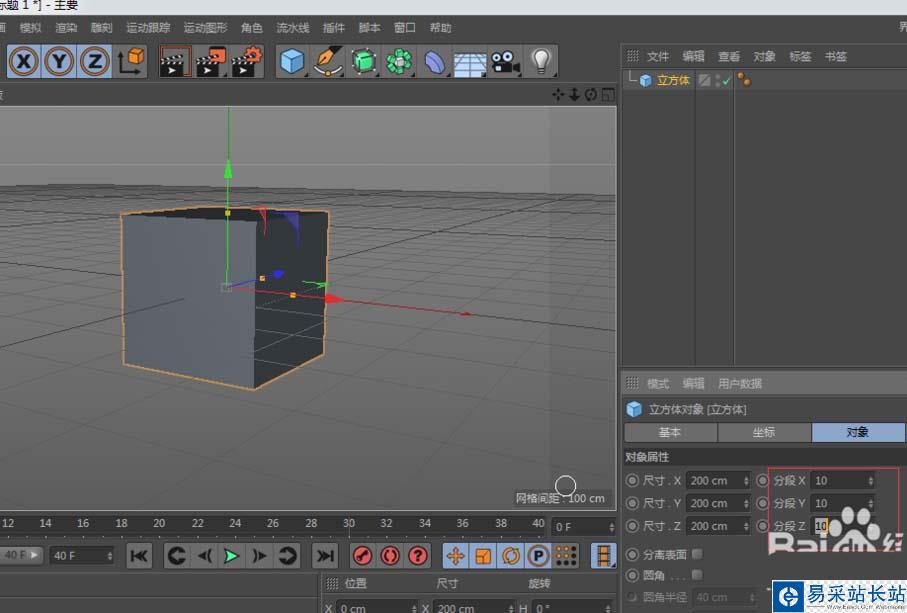Toggle the 尺寸 . X animation radio dot
The height and width of the screenshot is (613, 907).
pos(631,481)
